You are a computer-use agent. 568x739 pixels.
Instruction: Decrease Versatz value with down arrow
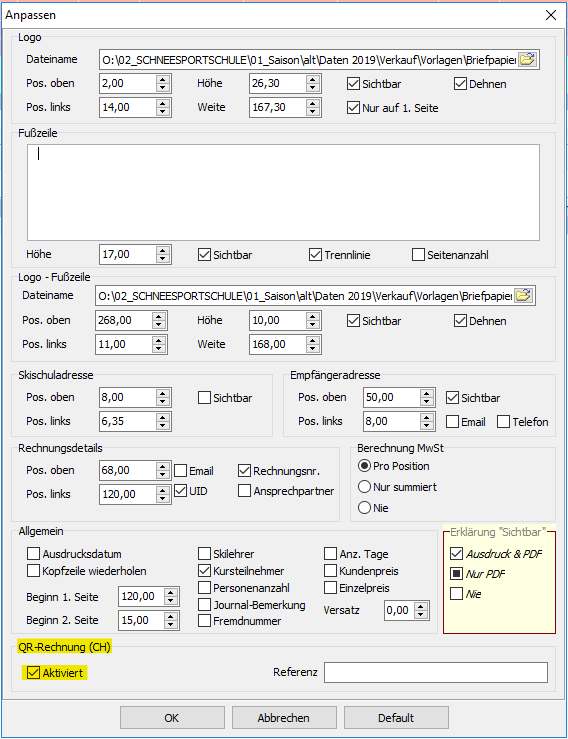point(421,615)
